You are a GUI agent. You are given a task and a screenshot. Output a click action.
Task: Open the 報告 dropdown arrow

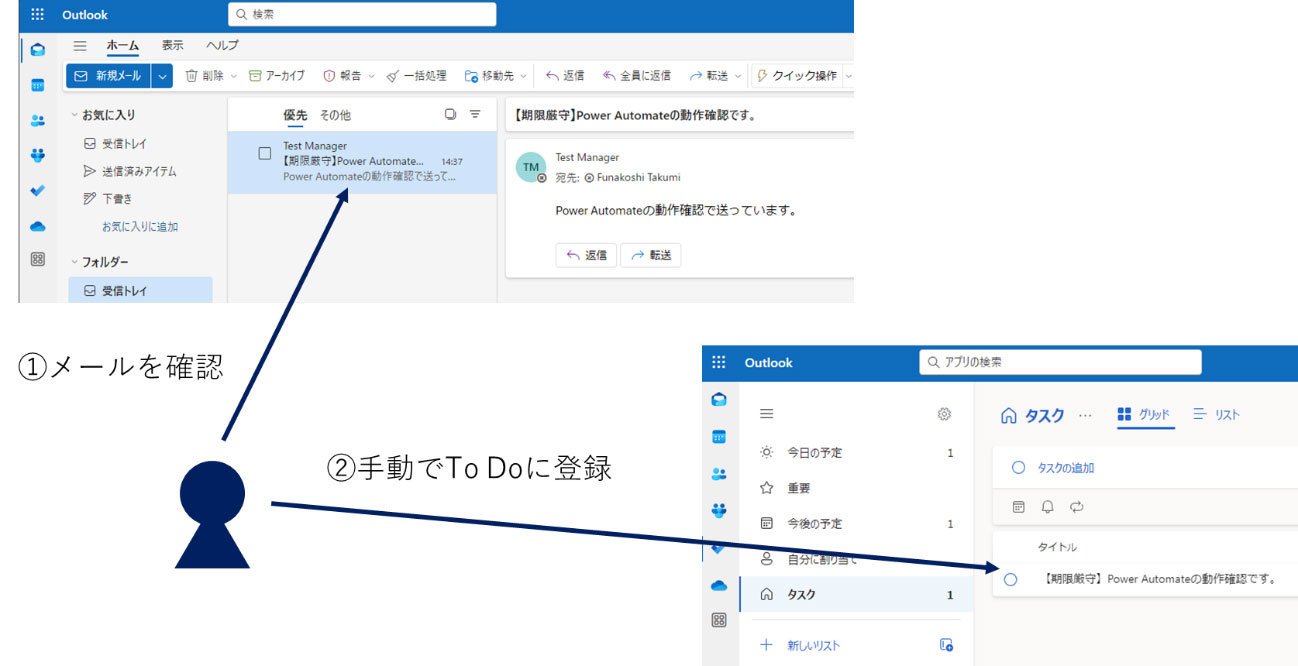[x=371, y=76]
